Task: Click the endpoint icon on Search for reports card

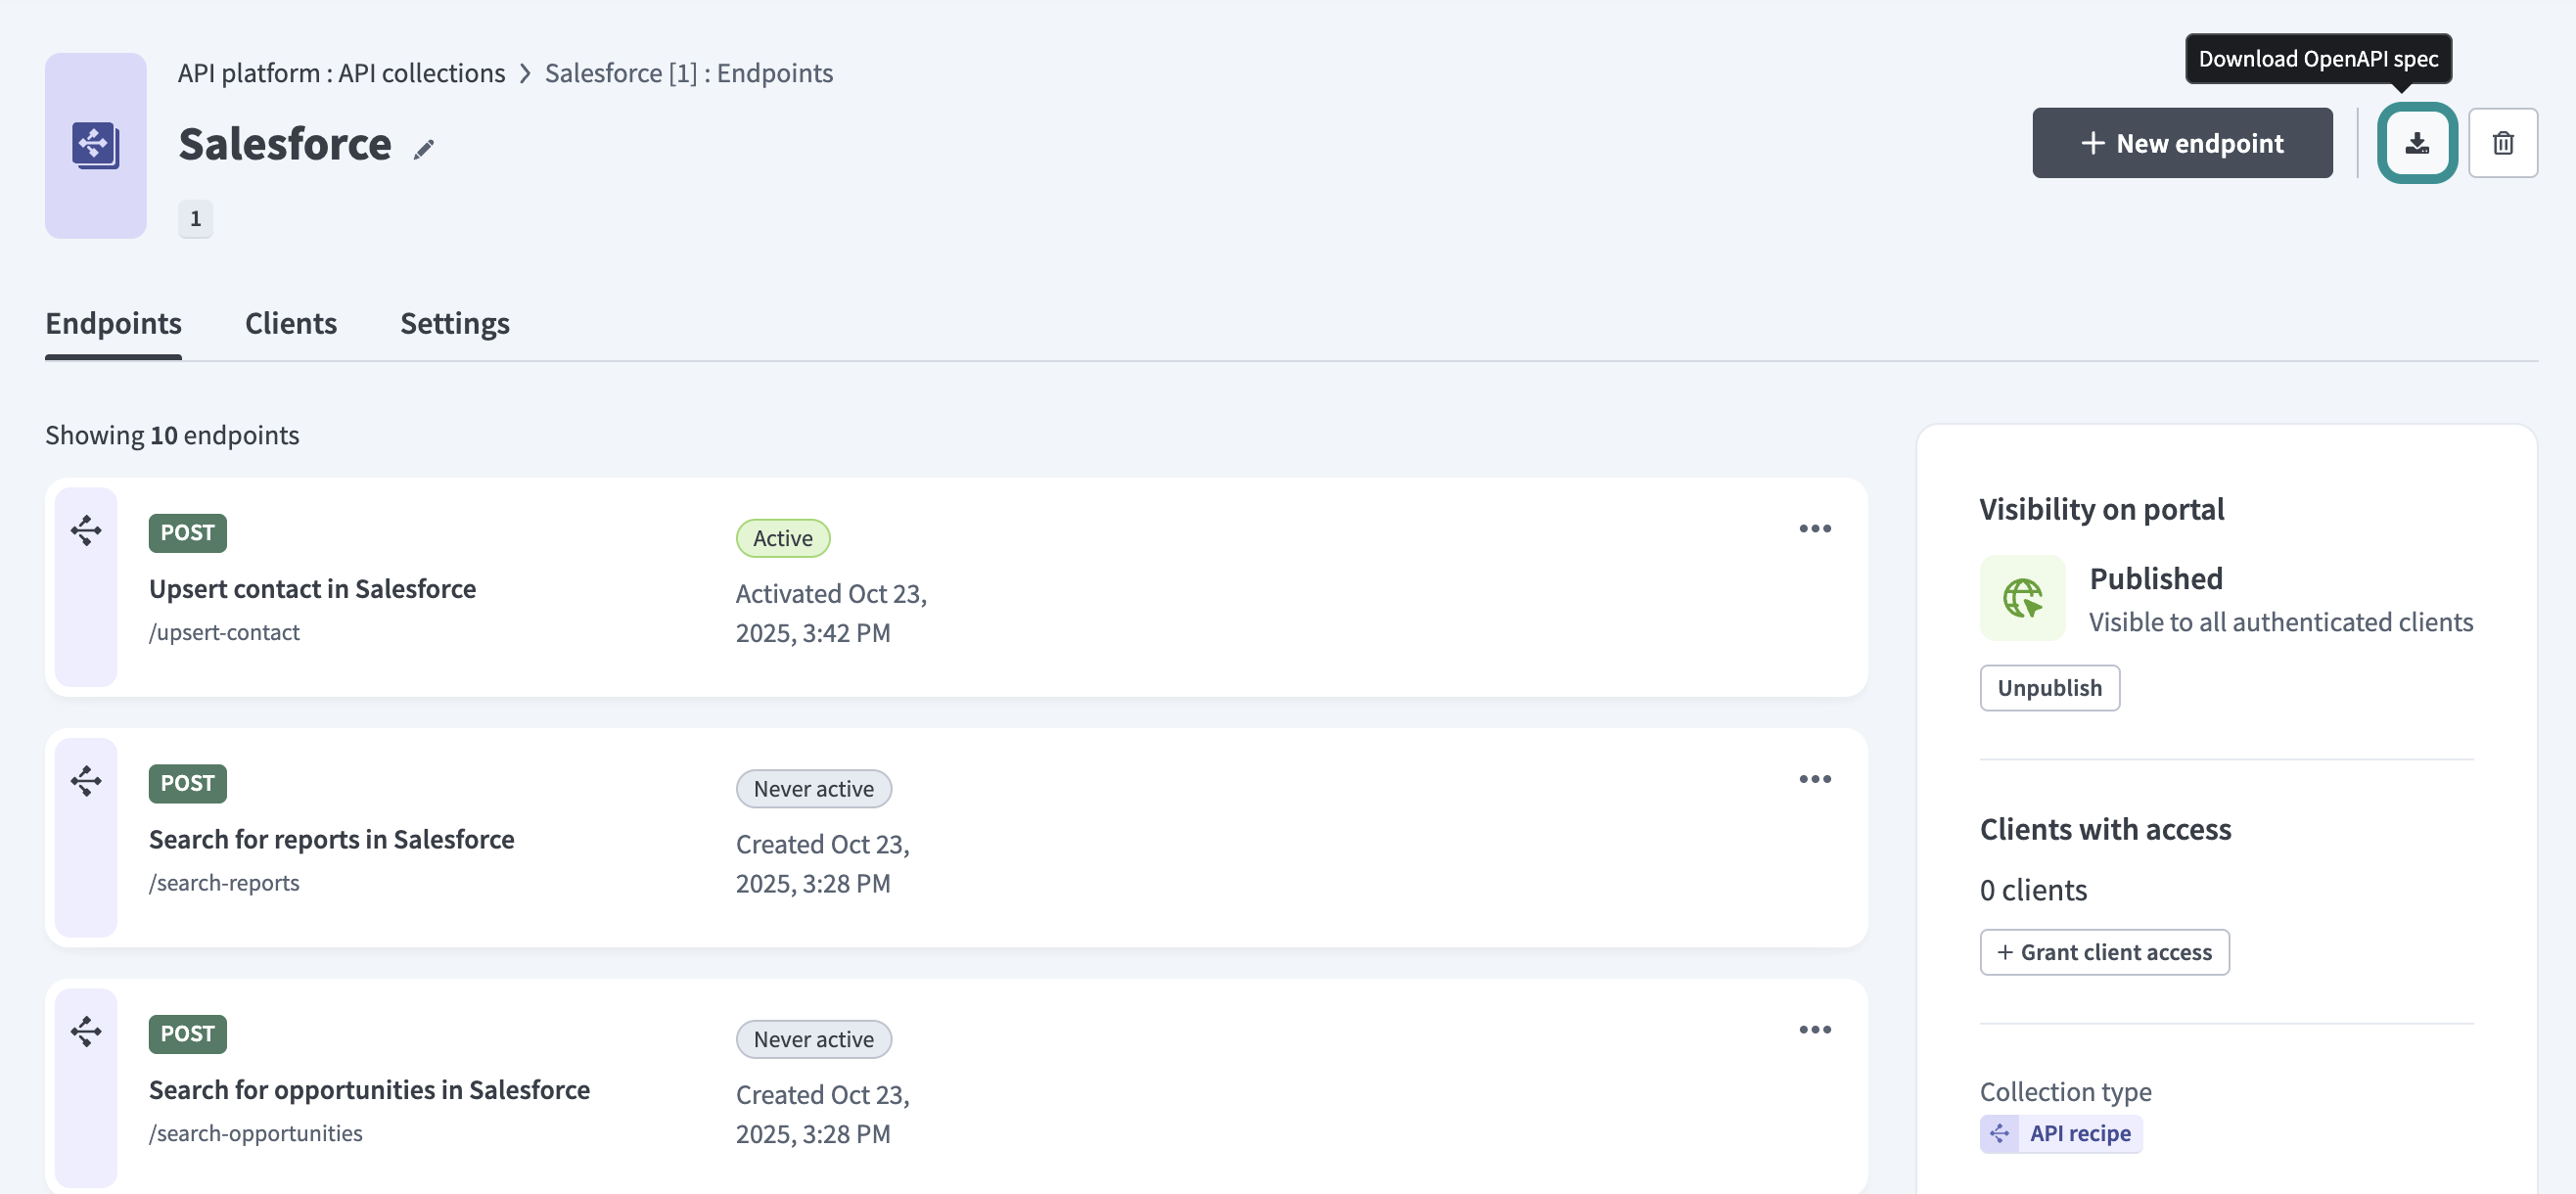Action: [86, 780]
